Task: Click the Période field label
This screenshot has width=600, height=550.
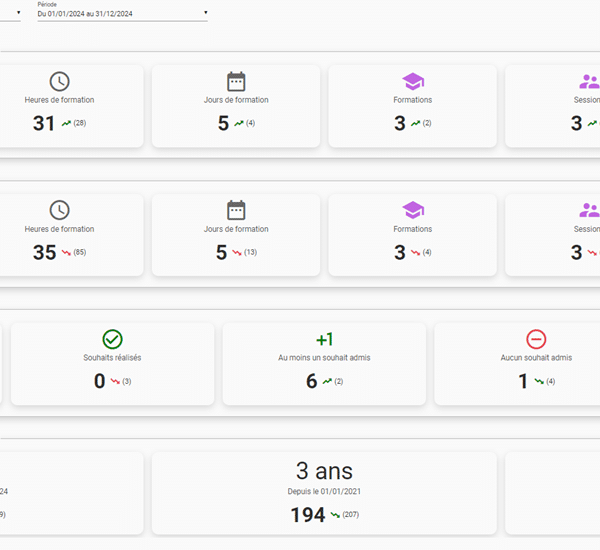Action: (x=47, y=5)
